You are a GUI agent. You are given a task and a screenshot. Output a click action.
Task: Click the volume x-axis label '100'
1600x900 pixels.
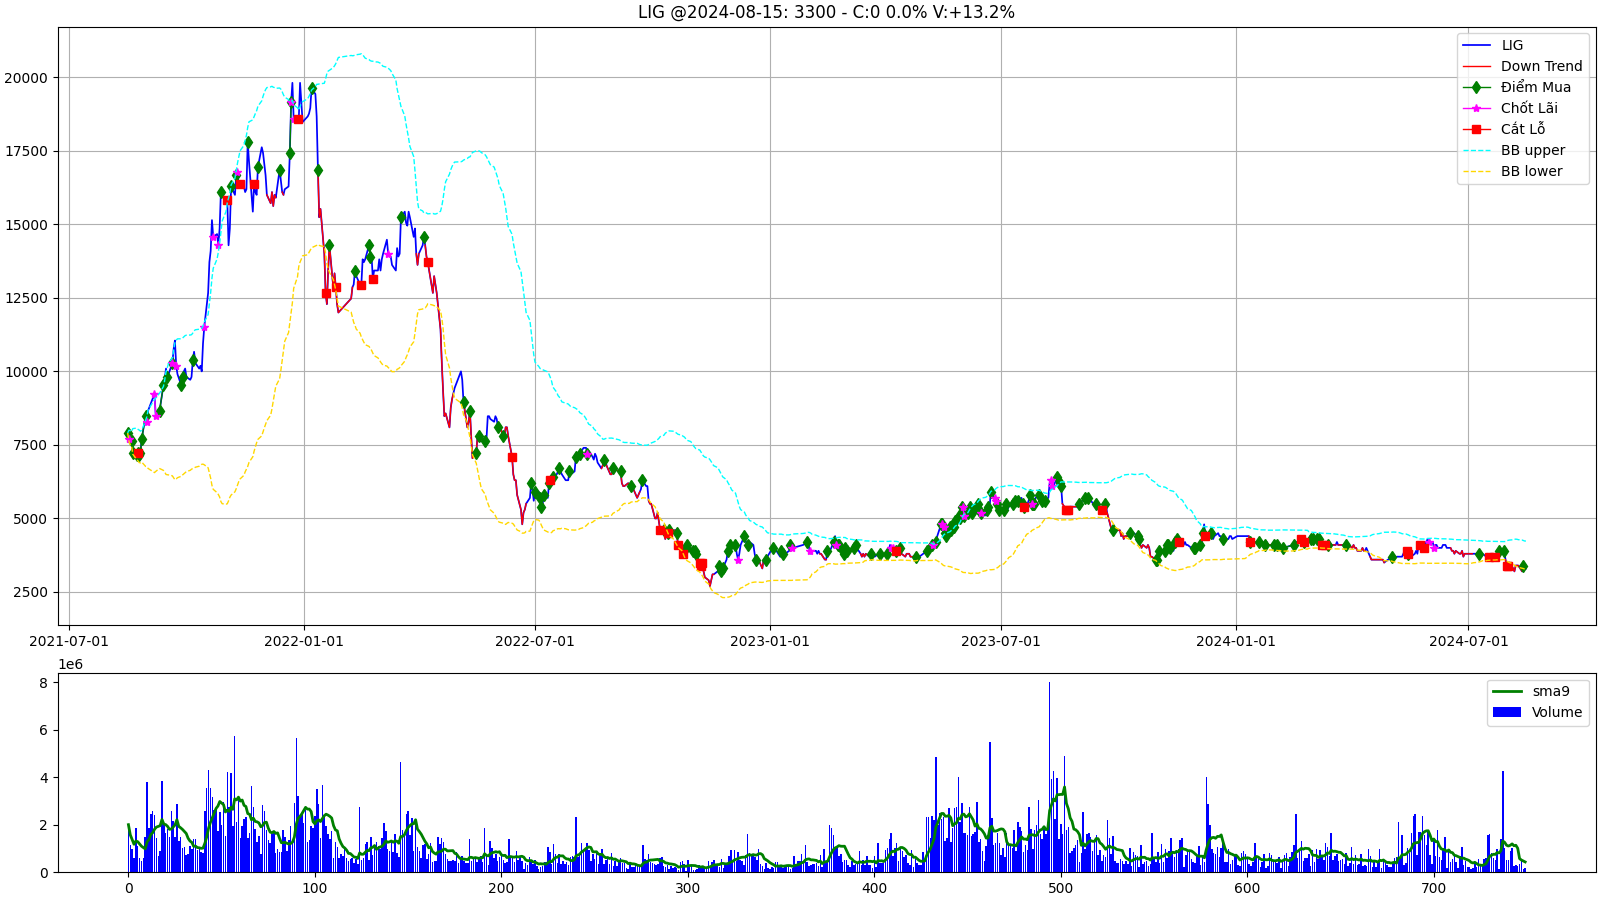315,888
